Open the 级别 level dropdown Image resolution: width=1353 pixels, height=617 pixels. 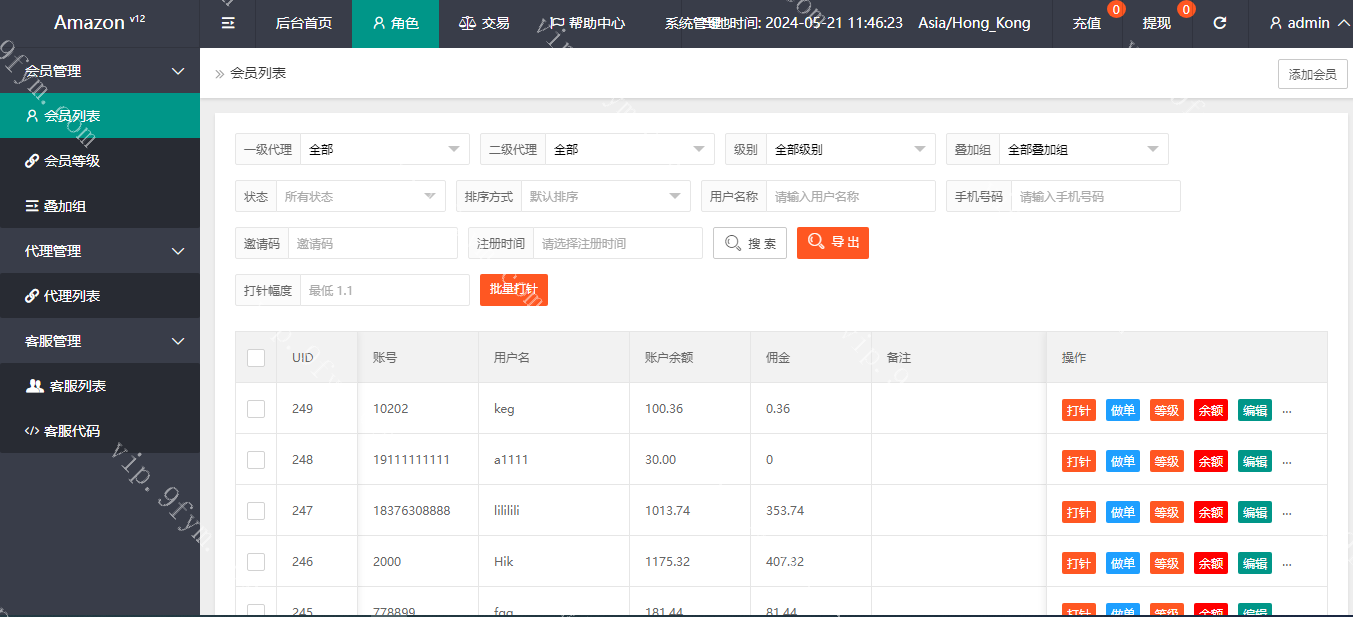[x=850, y=149]
